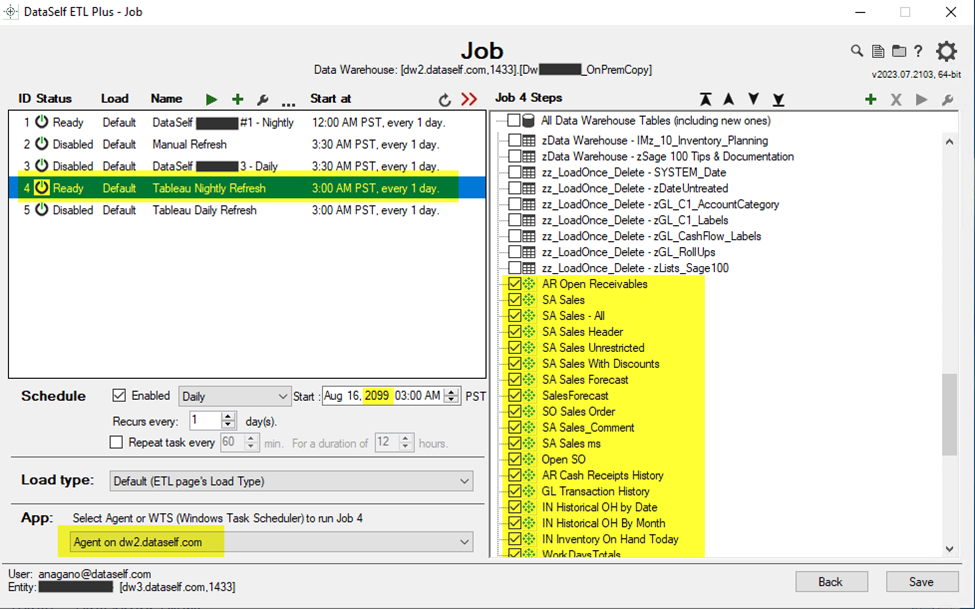Expand the Agent on dw2.dataself.com dropdown
Viewport: 975px width, 609px height.
tap(464, 542)
